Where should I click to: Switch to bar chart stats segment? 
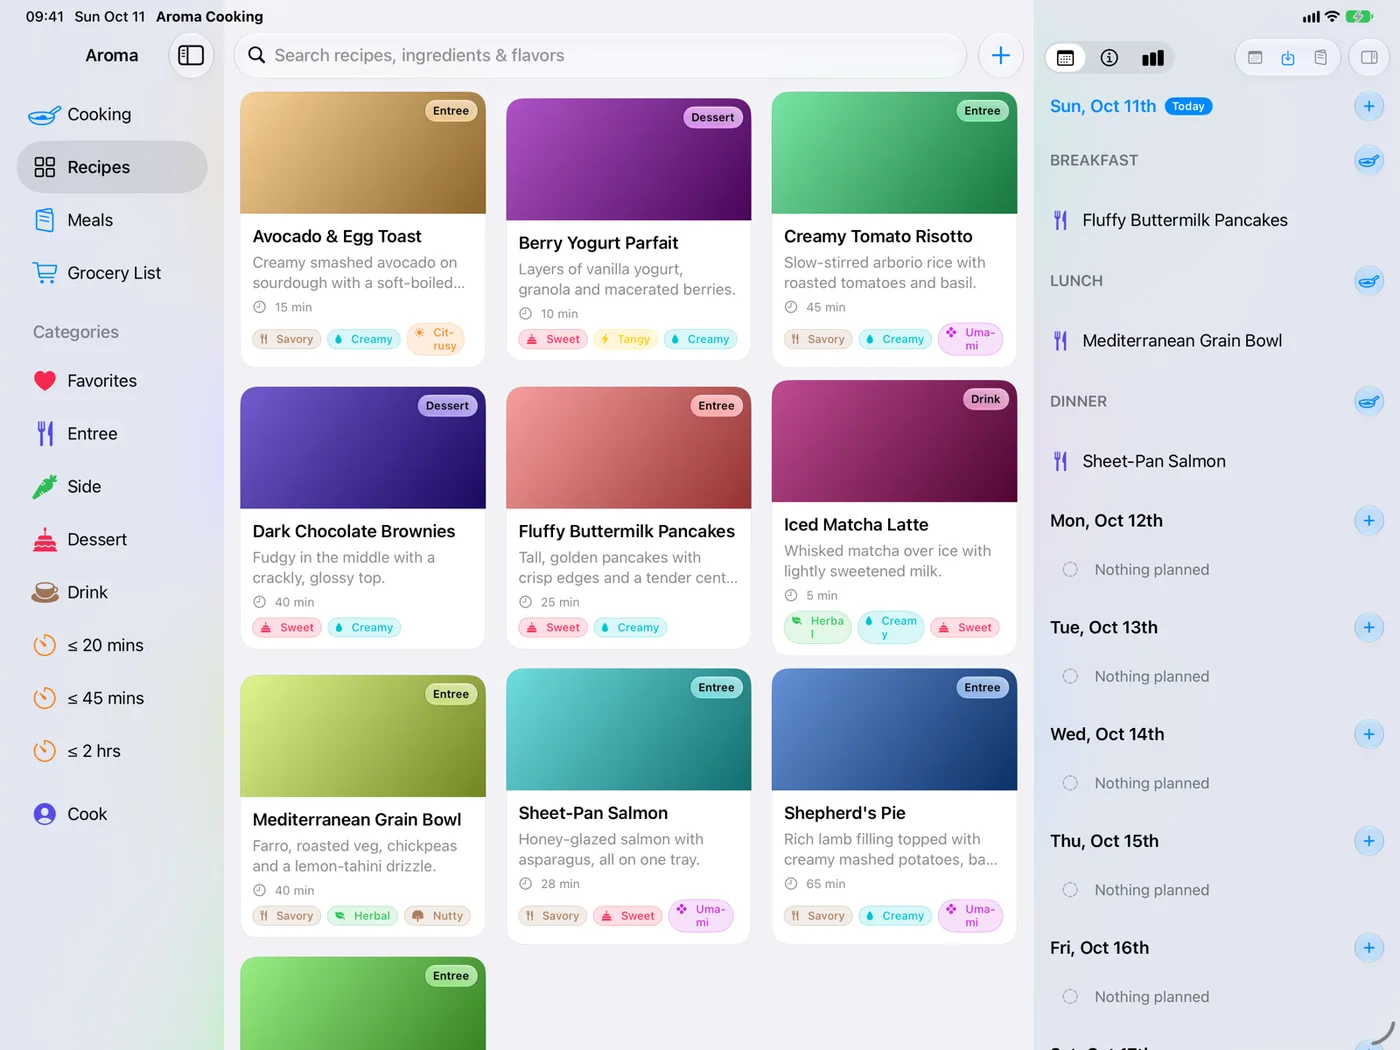point(1153,58)
